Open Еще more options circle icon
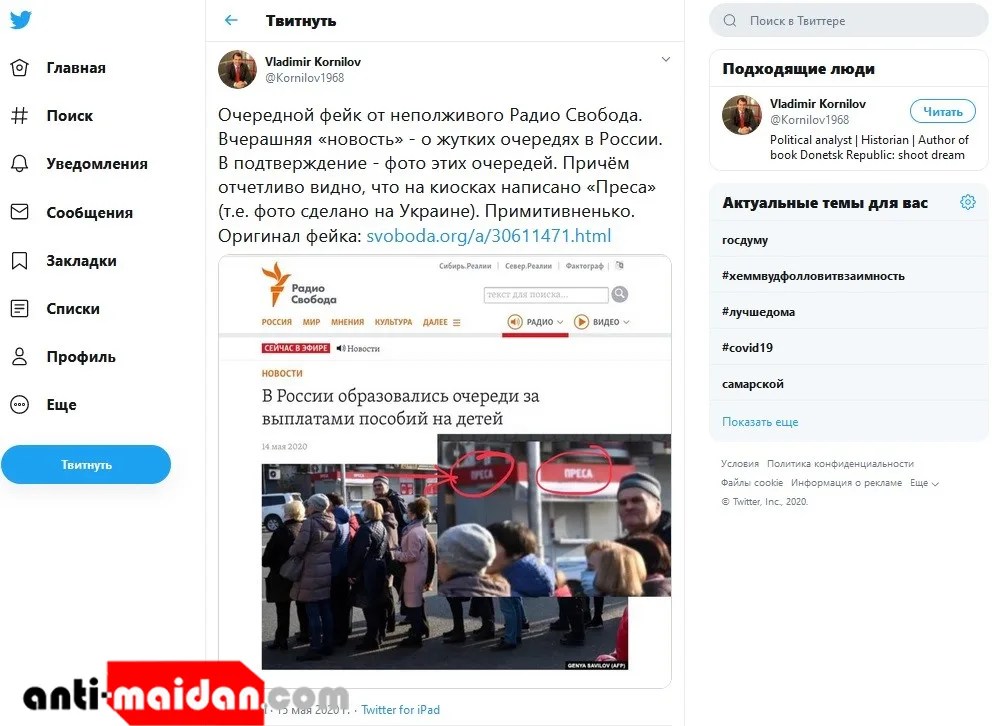Viewport: 992px width, 726px height. [x=20, y=405]
